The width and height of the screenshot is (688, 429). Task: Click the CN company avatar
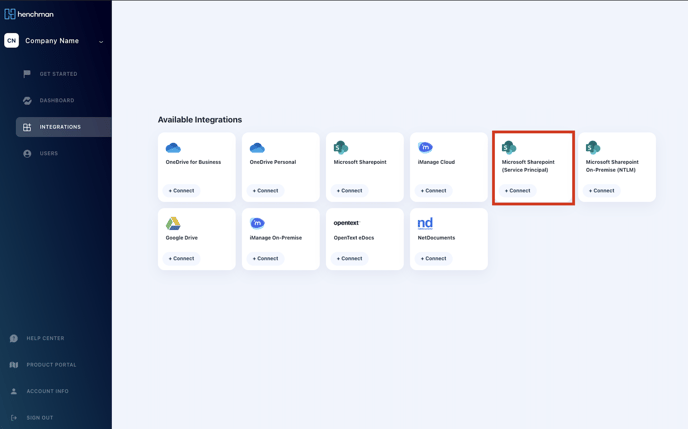(11, 41)
